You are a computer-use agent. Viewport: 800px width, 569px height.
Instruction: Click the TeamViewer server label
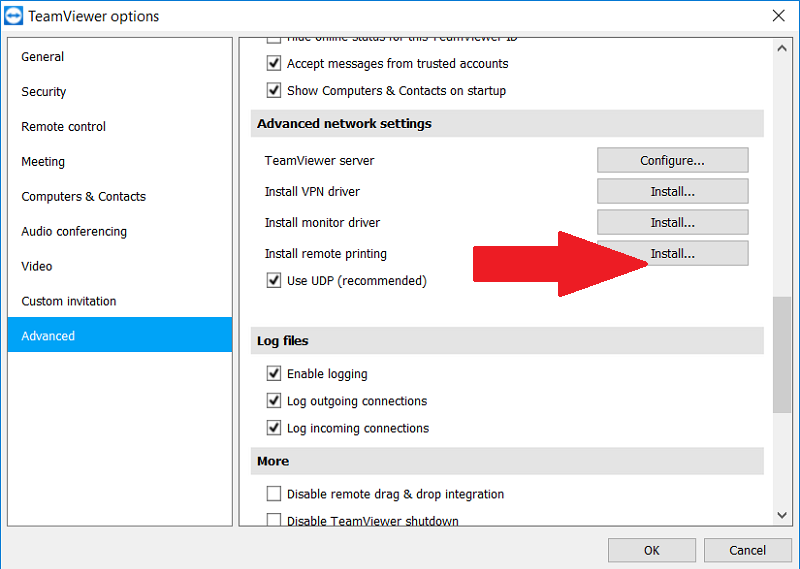(x=319, y=161)
